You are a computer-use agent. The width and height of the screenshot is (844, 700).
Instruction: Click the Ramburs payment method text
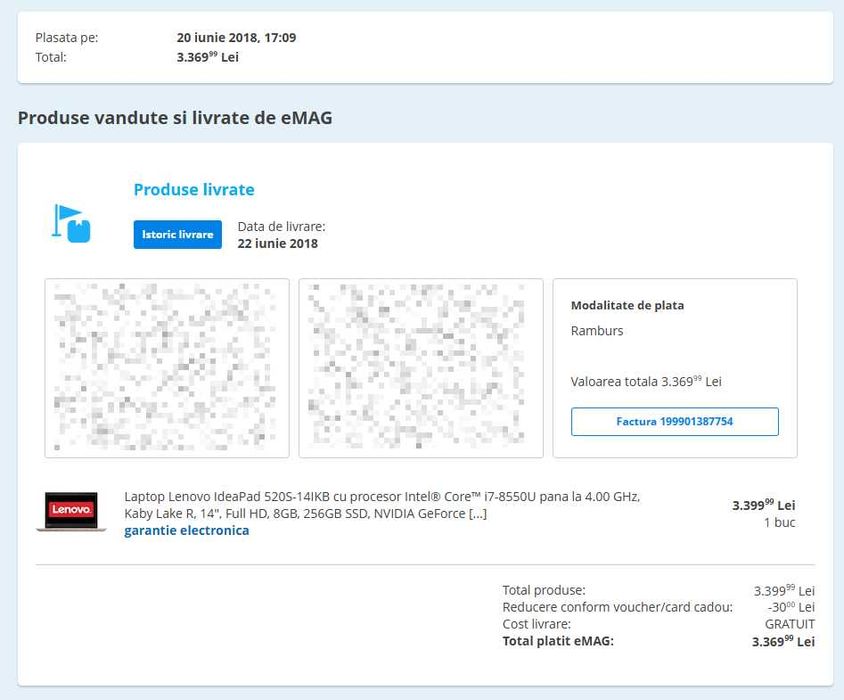[597, 331]
